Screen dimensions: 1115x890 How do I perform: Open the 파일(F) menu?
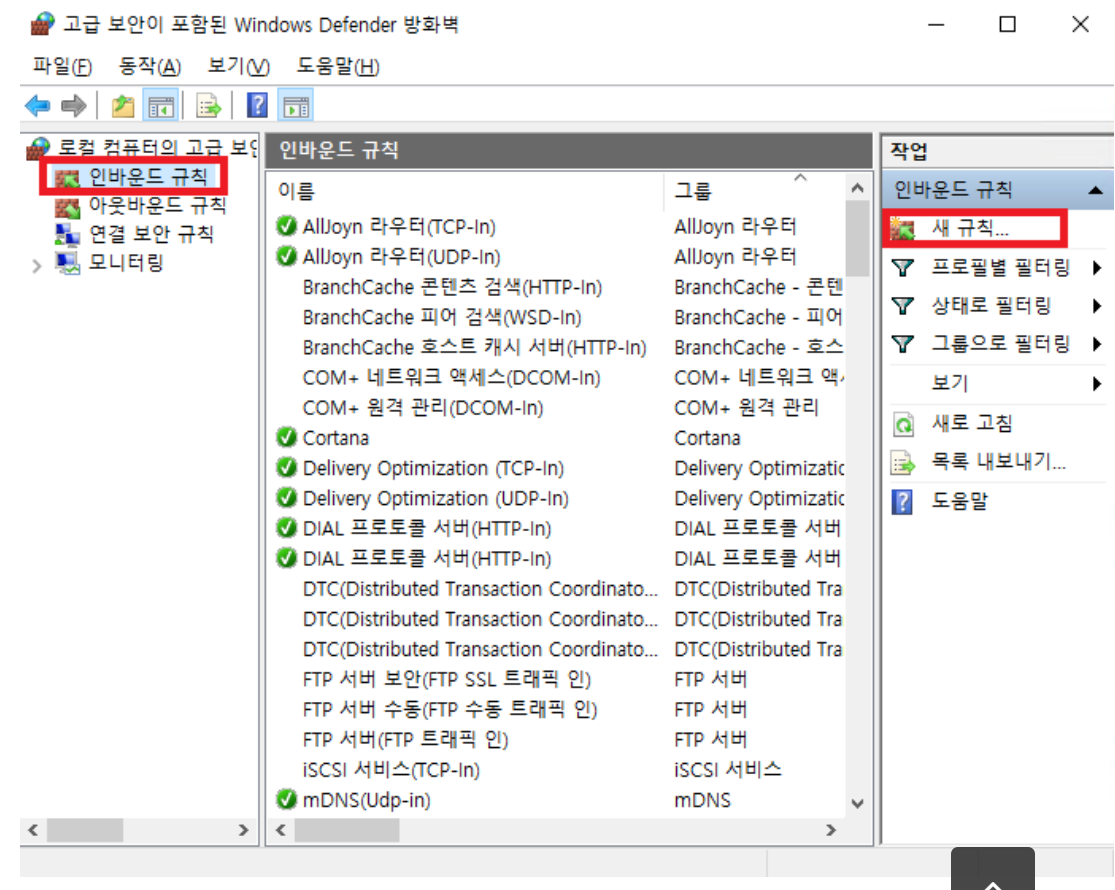[x=63, y=67]
